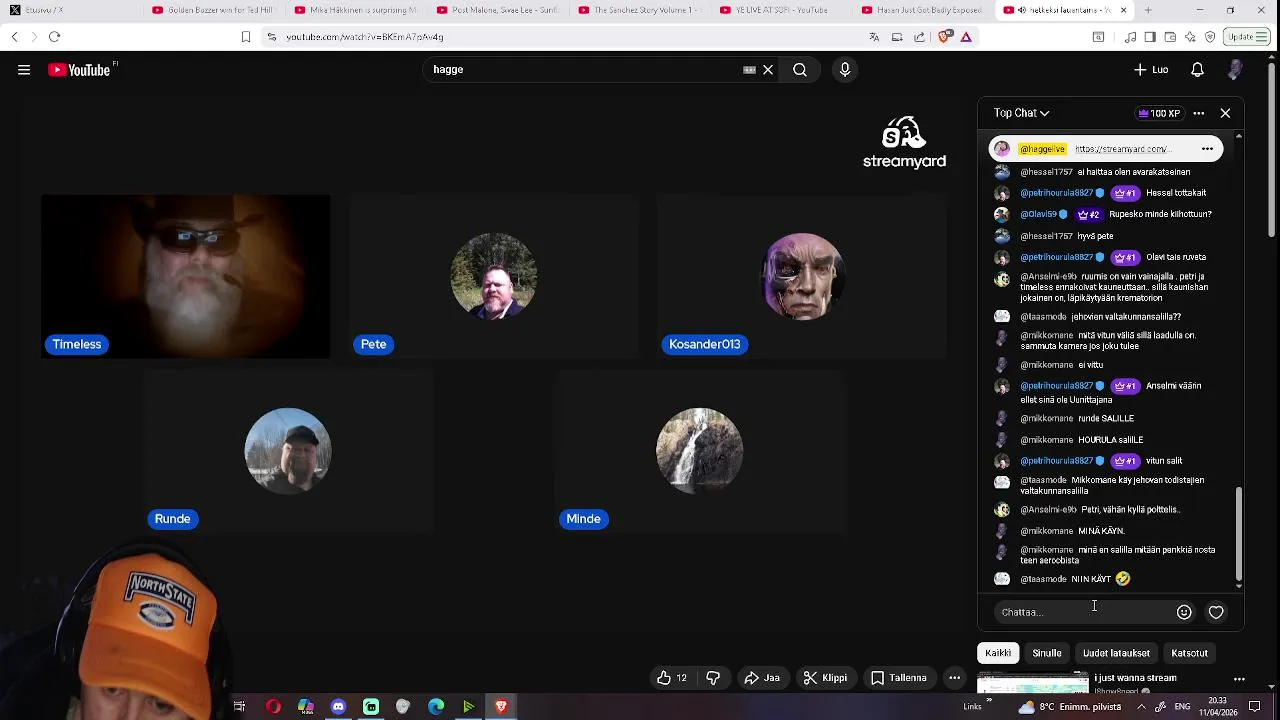Save the video with Tallenna button
The image size is (1280, 720).
(x=899, y=678)
